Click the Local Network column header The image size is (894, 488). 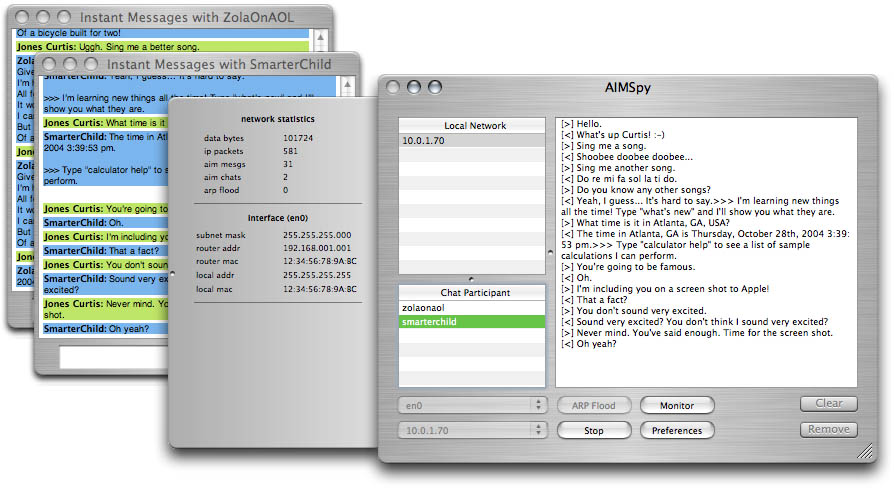coord(472,125)
